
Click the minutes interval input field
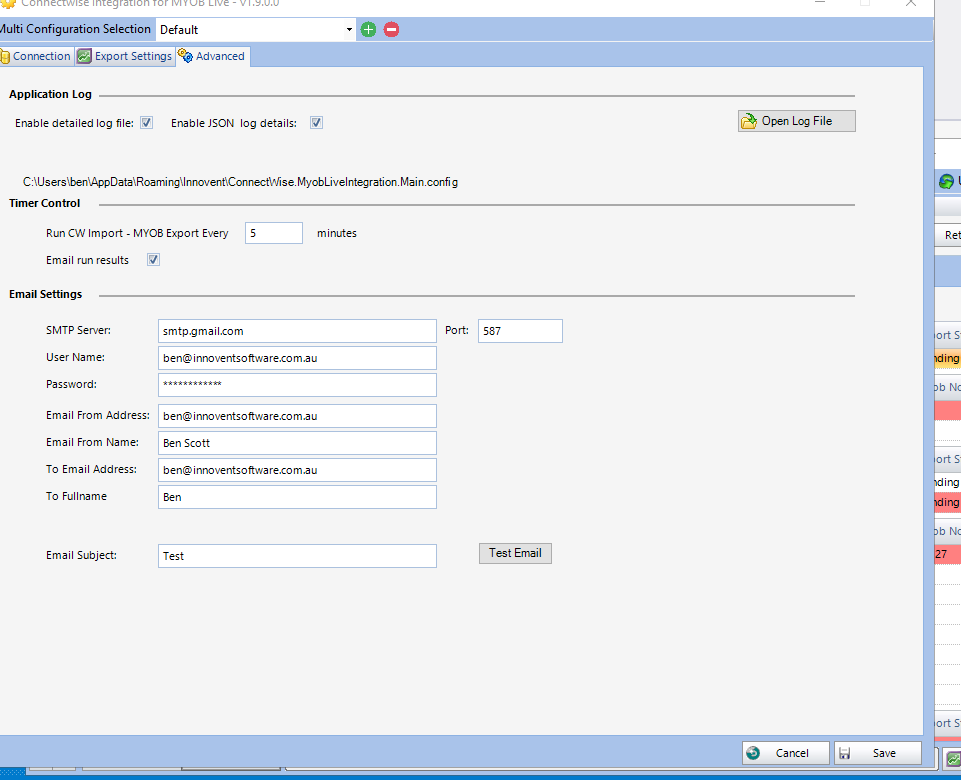(273, 233)
